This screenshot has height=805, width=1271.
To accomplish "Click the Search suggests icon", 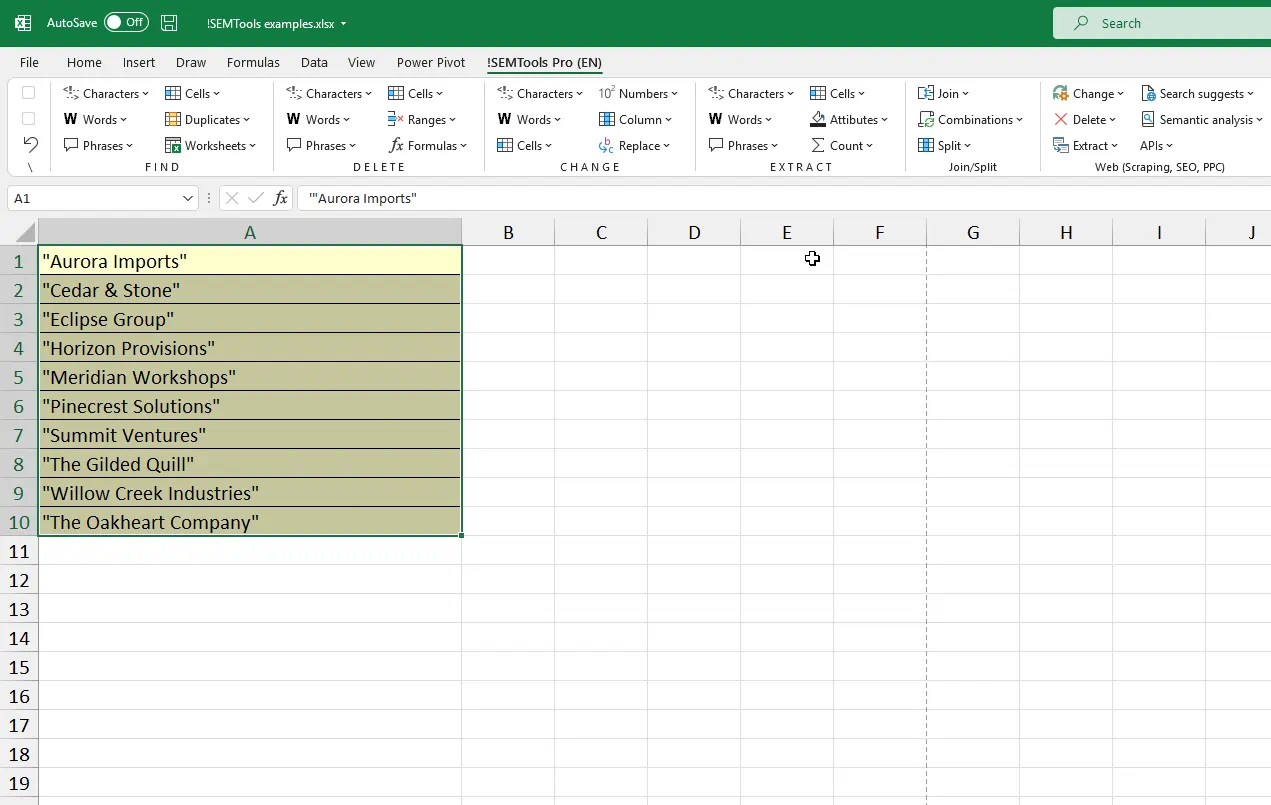I will pyautogui.click(x=1148, y=93).
